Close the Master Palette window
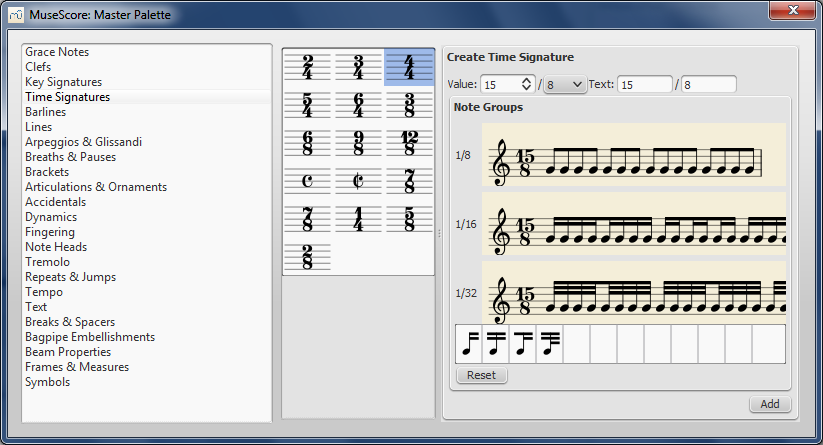The height and width of the screenshot is (445, 823). [x=793, y=10]
